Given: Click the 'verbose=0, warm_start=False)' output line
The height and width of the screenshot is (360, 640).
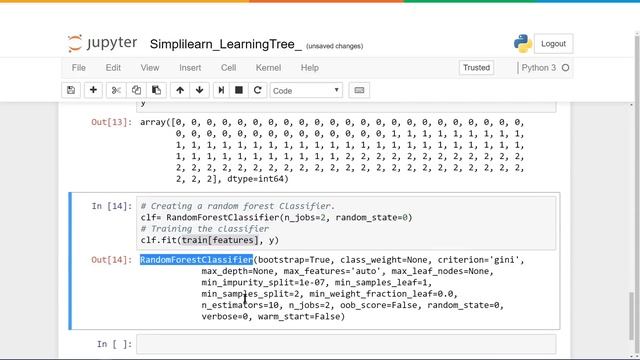Looking at the screenshot, I should (273, 317).
